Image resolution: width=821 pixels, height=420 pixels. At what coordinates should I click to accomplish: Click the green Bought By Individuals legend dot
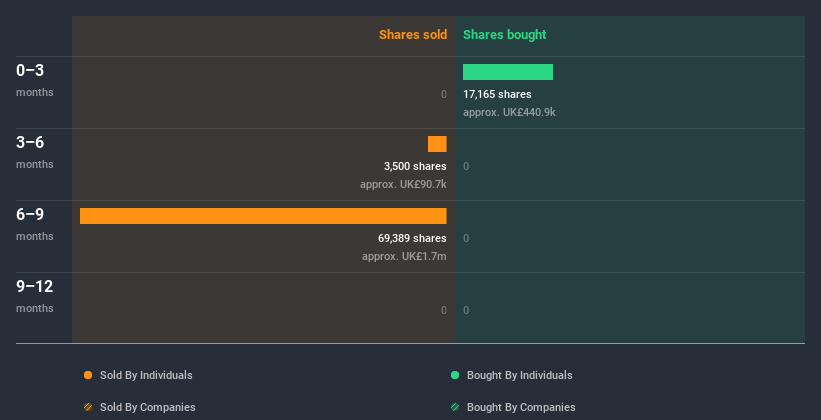coord(455,375)
